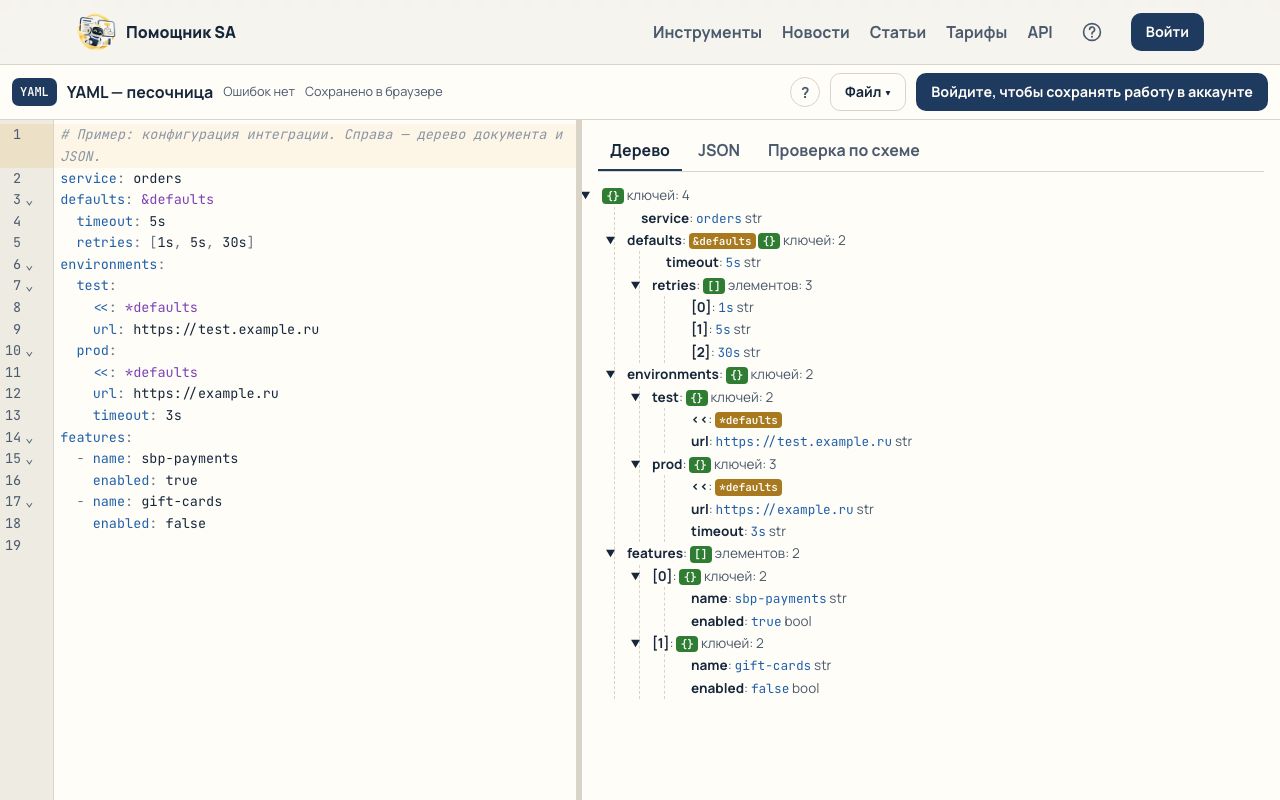Click editor line with url: https://example.ru
1280x800 pixels.
(x=315, y=393)
